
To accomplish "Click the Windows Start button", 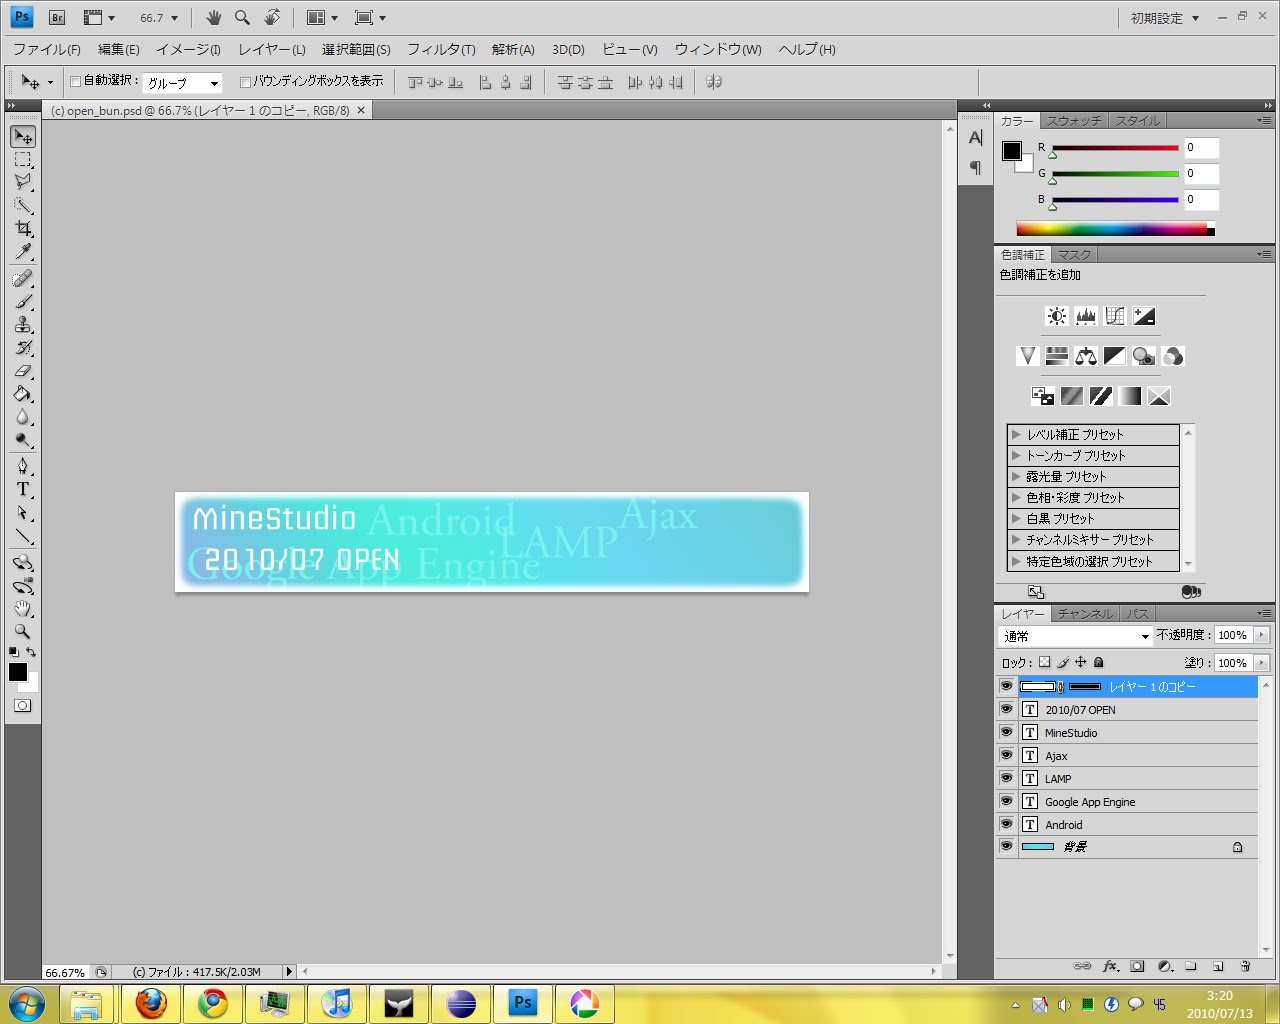I will pyautogui.click(x=27, y=1003).
